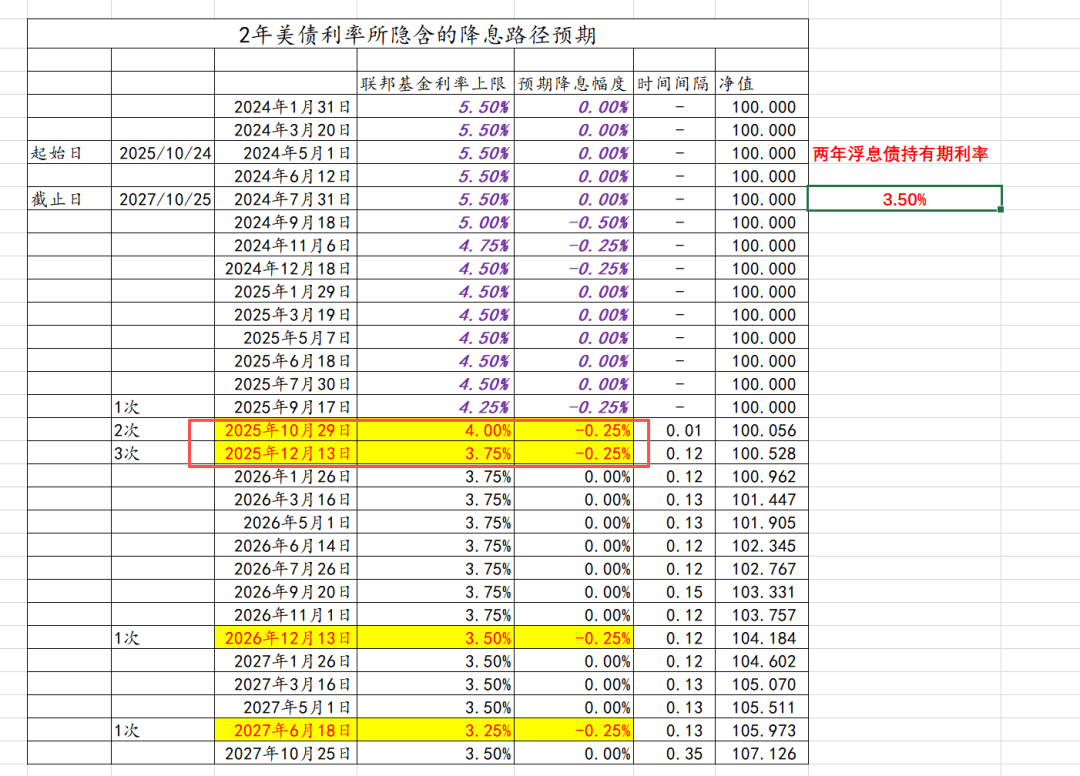Select the final net value 107.126
This screenshot has width=1080, height=776.
click(x=761, y=753)
